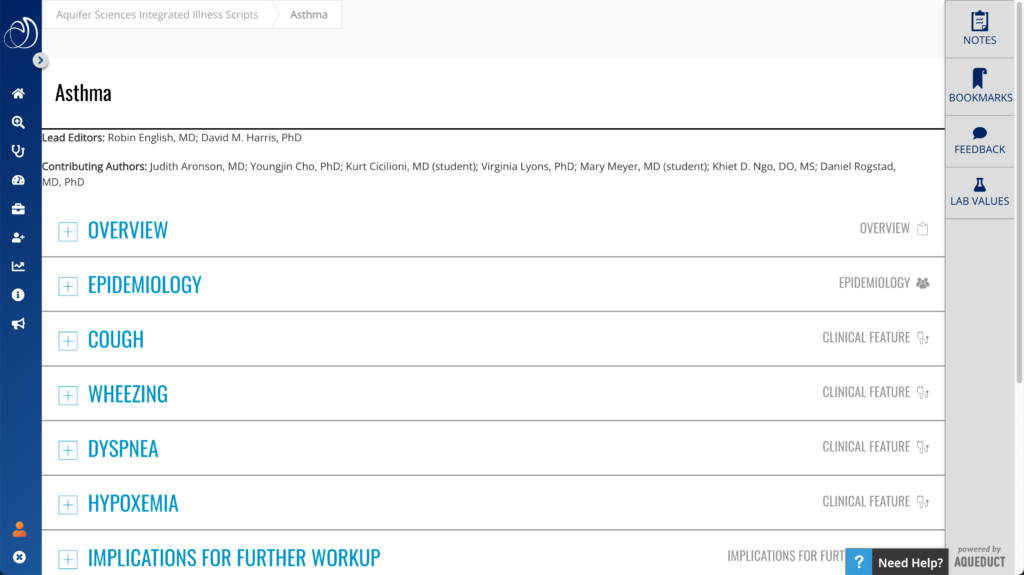The width and height of the screenshot is (1024, 575).
Task: Click the home icon in left sidebar
Action: click(x=18, y=94)
